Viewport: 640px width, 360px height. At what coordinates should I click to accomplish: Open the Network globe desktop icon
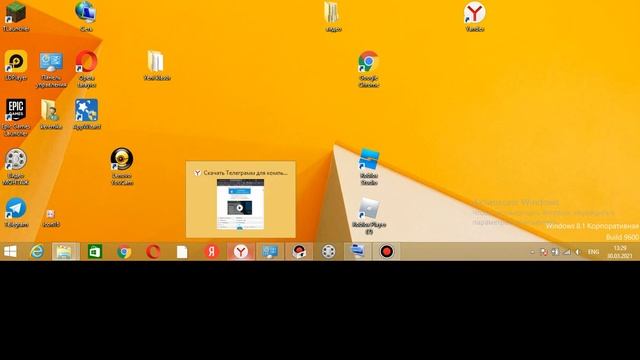click(86, 17)
